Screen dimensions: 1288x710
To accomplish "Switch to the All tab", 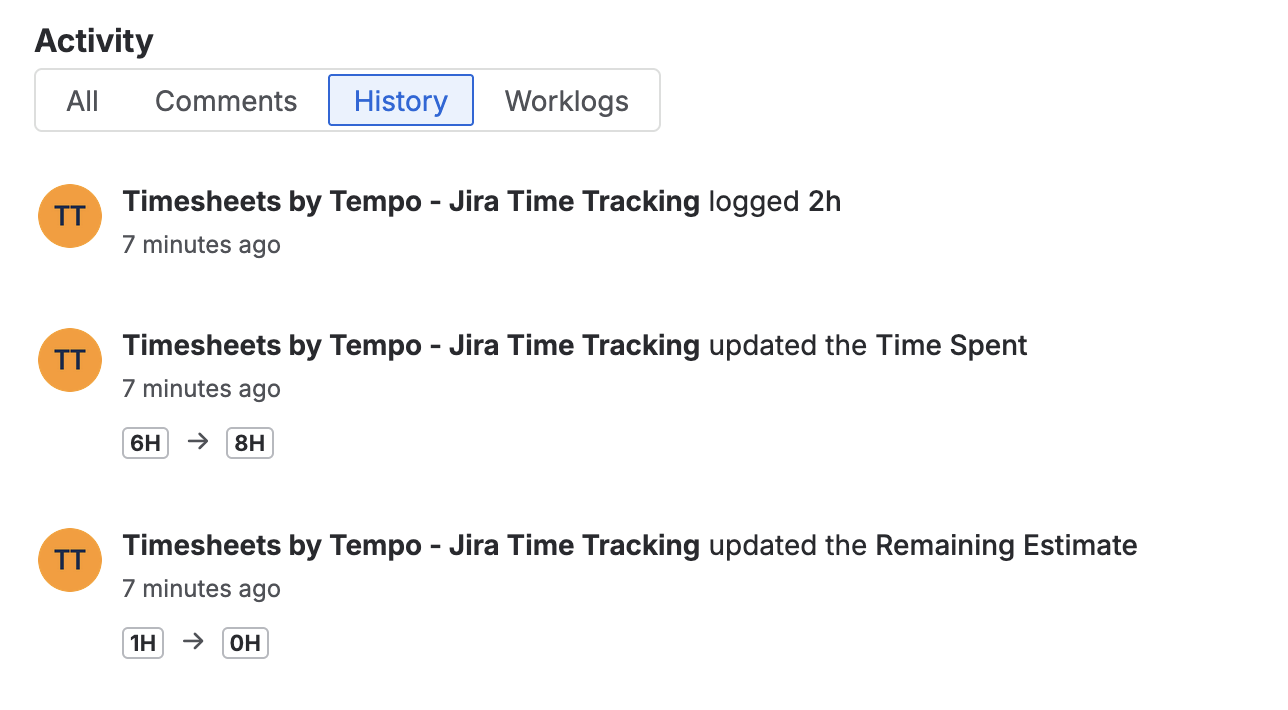I will pos(82,100).
